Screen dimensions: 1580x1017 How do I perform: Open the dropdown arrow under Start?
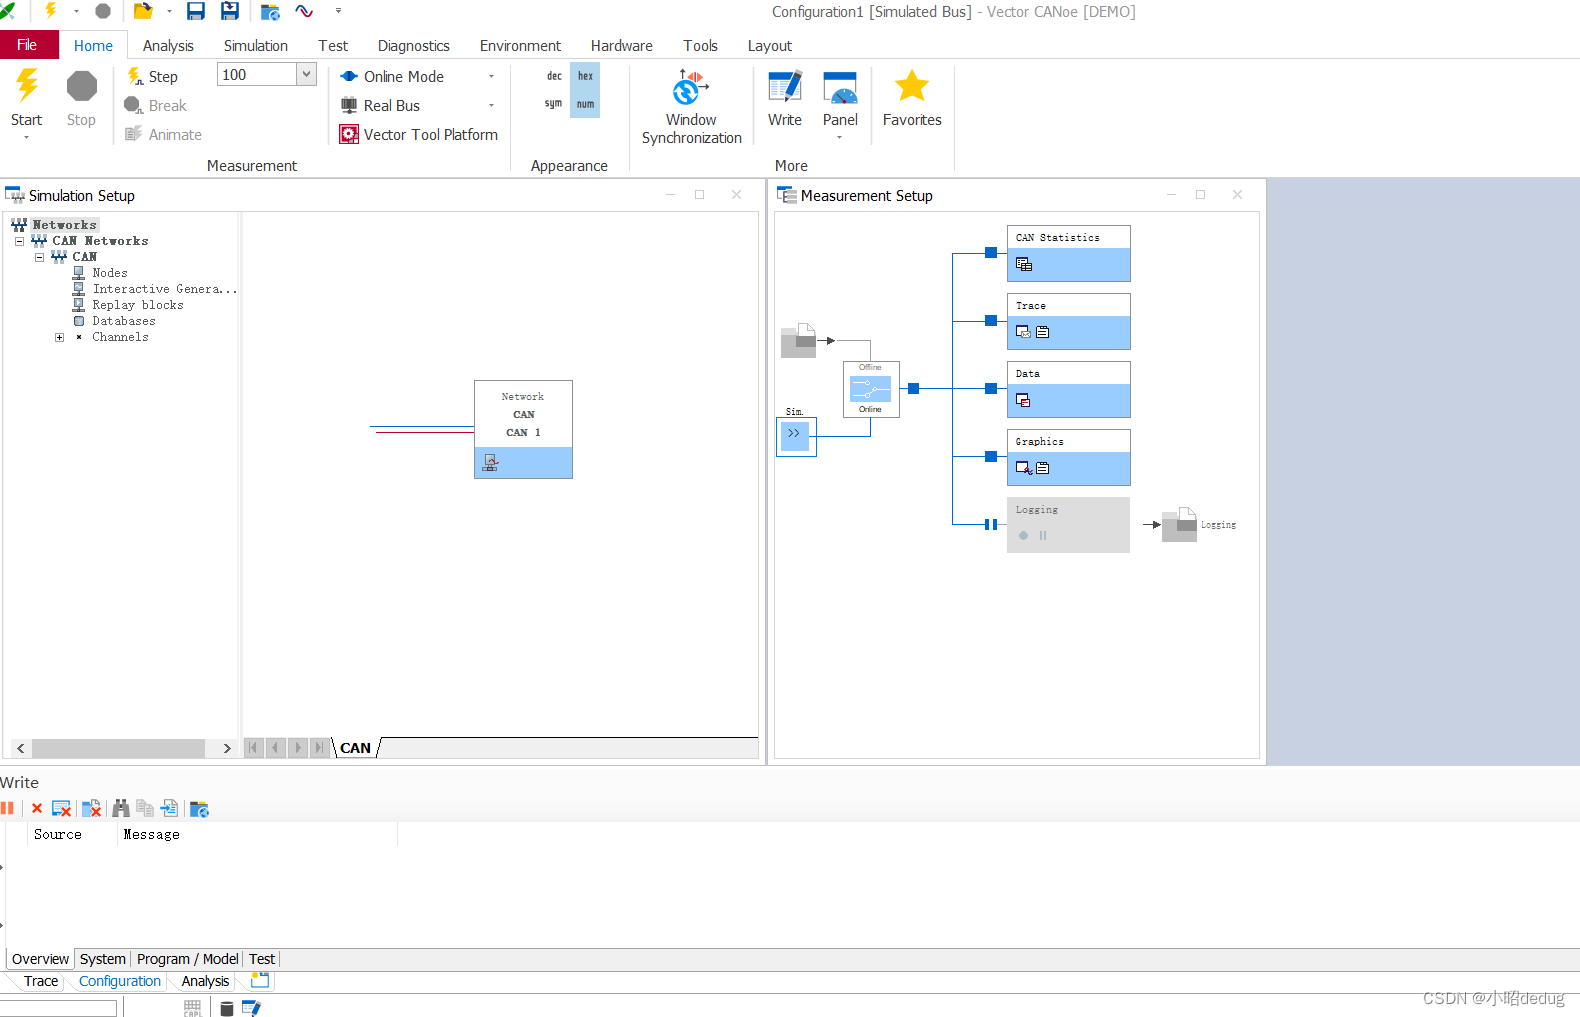(27, 138)
